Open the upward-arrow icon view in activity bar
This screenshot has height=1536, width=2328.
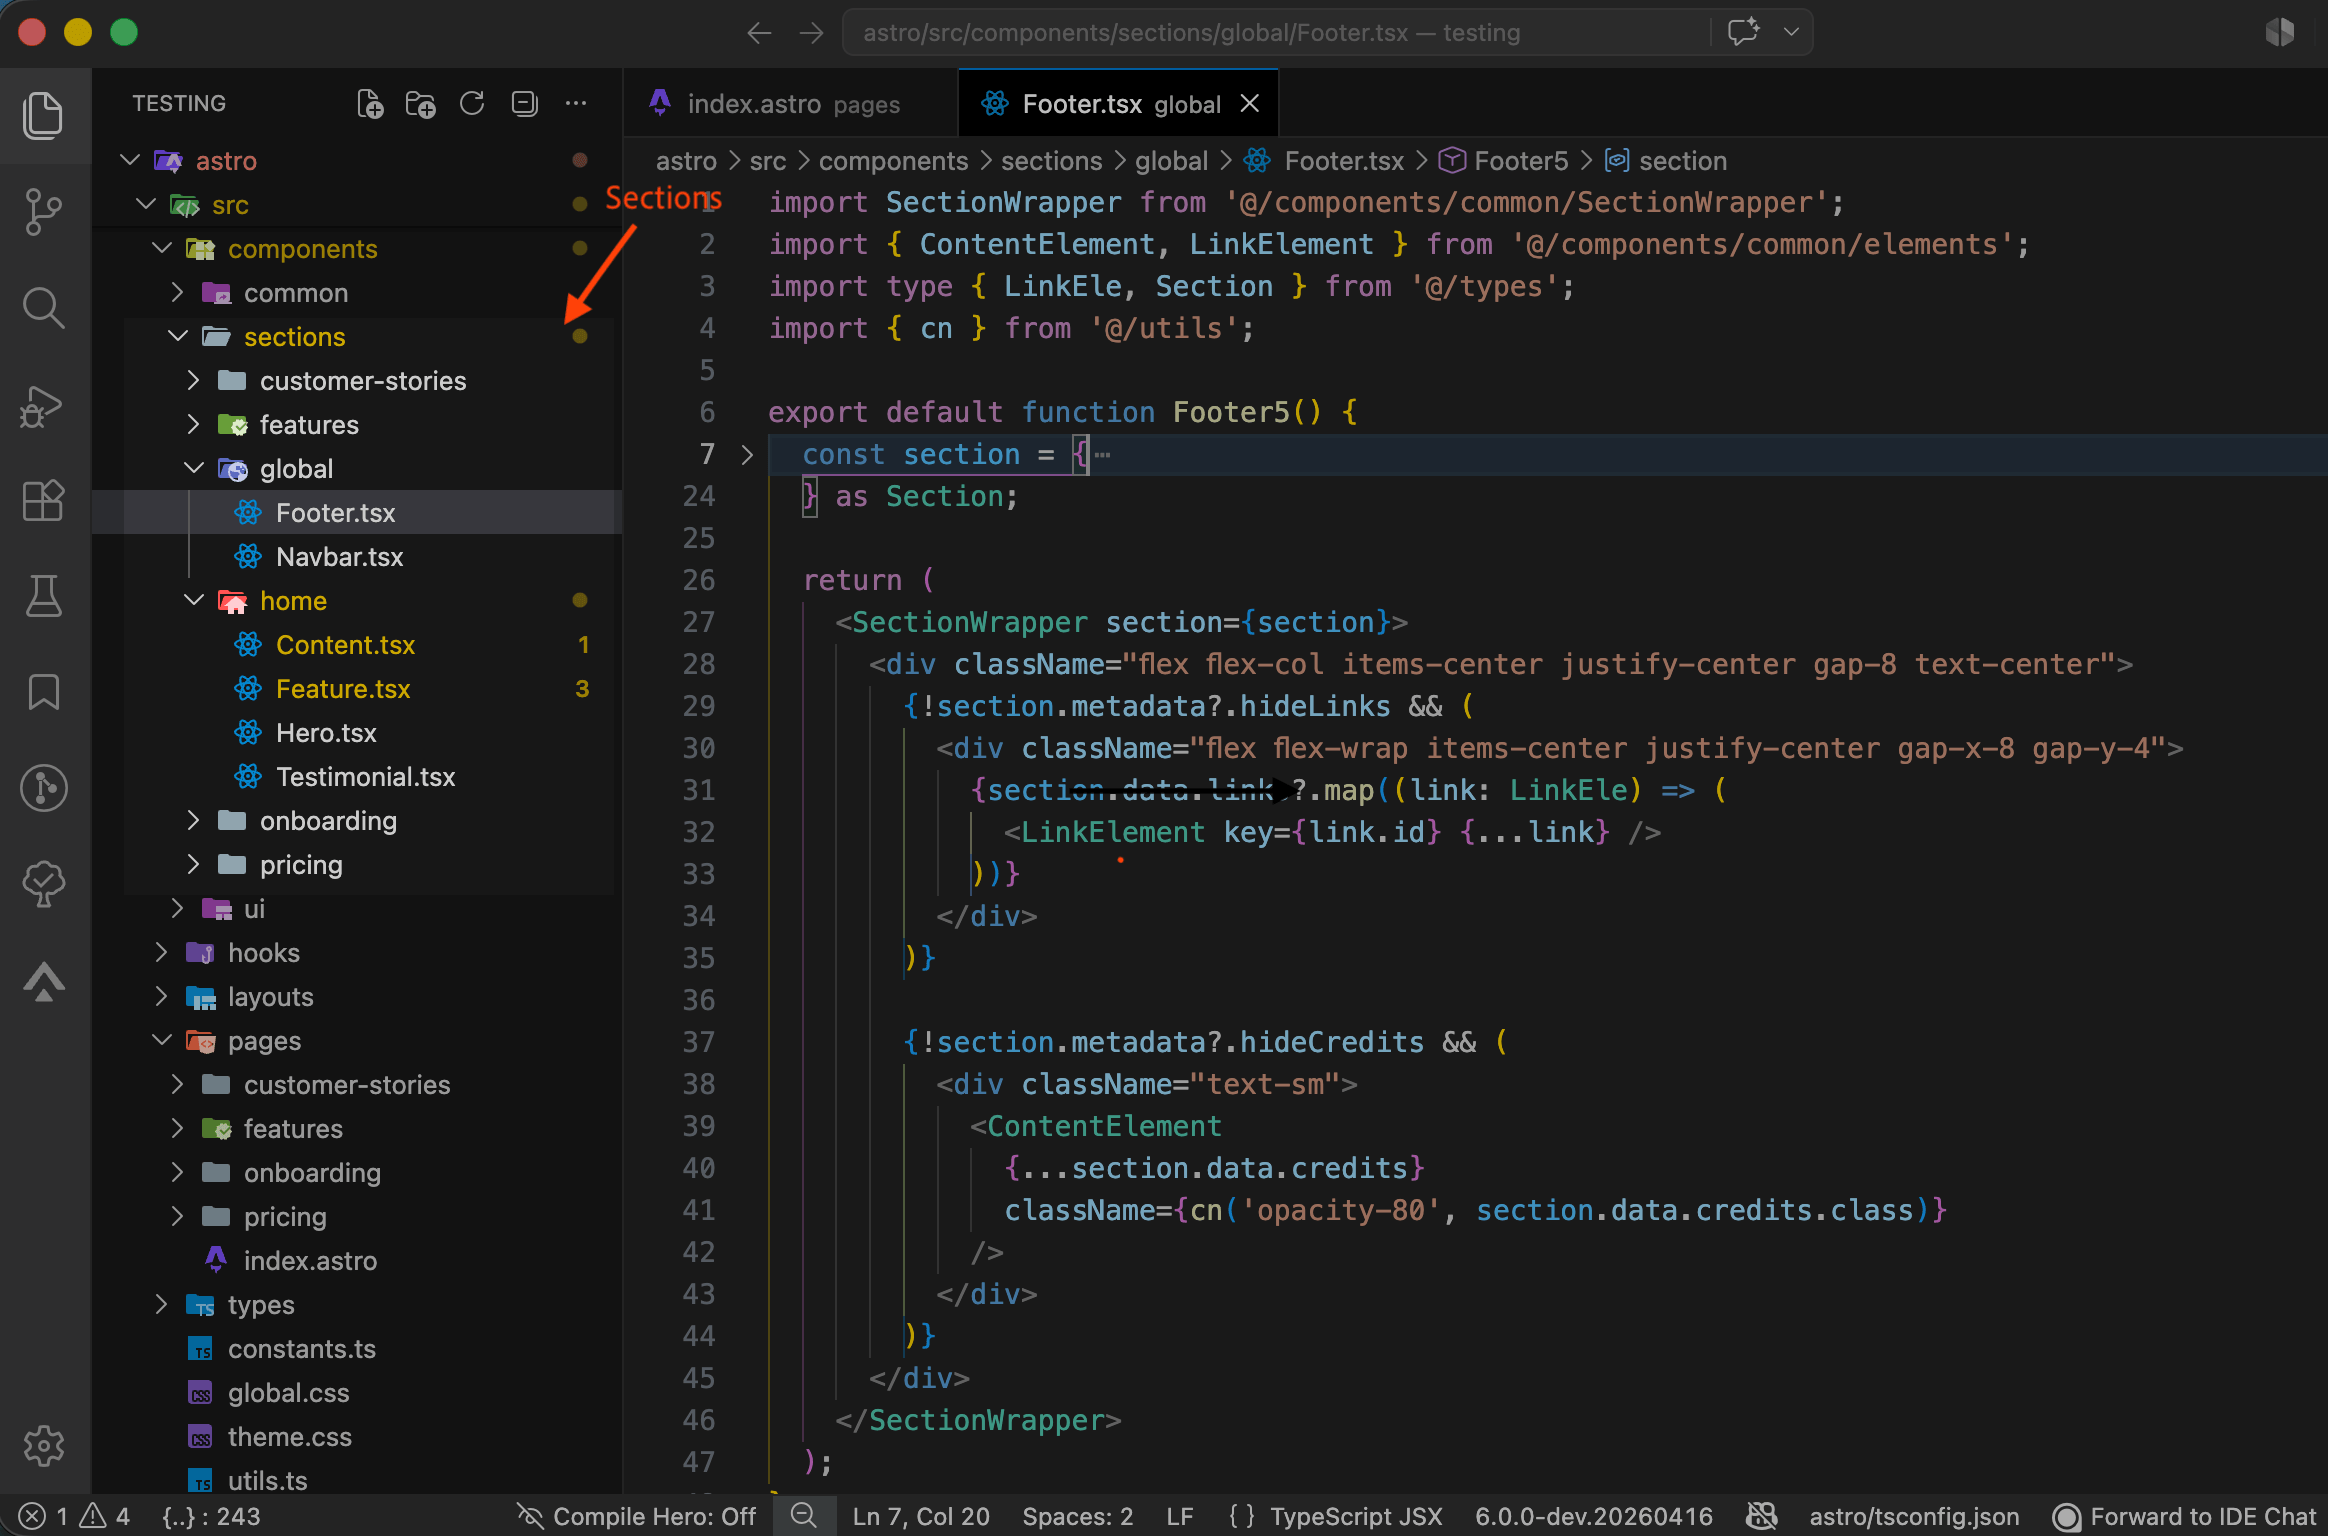click(x=43, y=981)
